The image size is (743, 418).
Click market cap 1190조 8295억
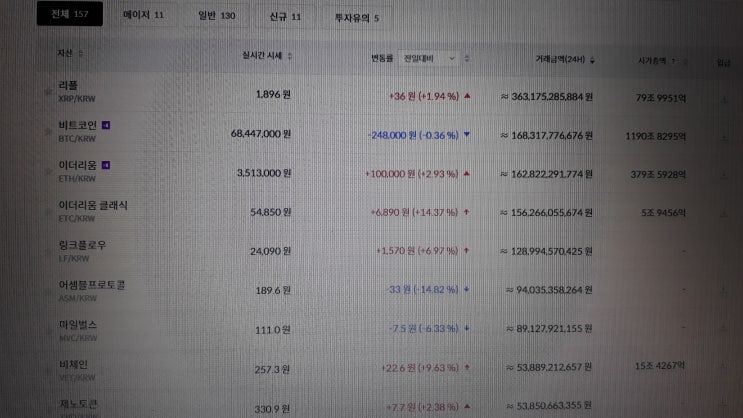tap(655, 136)
